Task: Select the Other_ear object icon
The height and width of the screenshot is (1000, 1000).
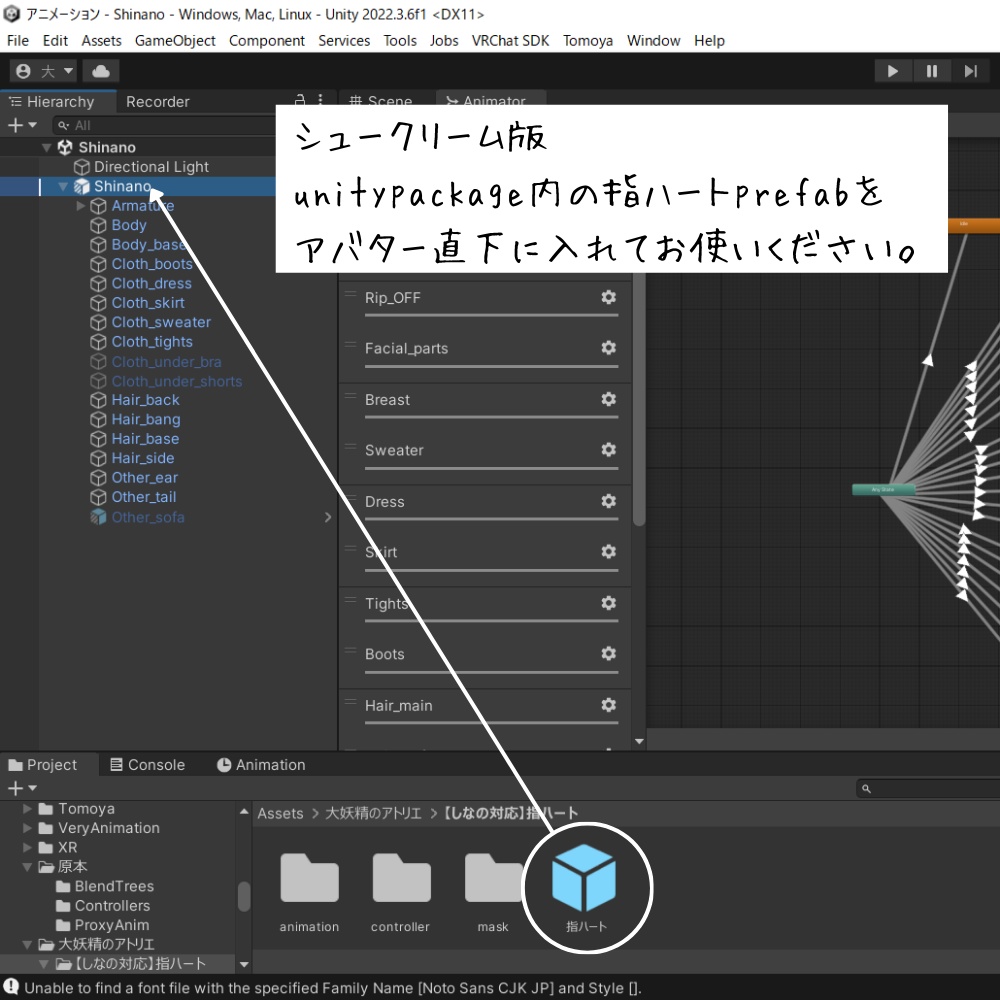Action: tap(98, 478)
